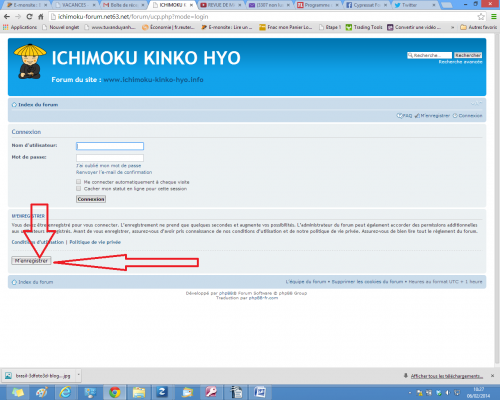Expand the downloaded jpg file options arrow
This screenshot has width=500, height=400.
coord(78,375)
